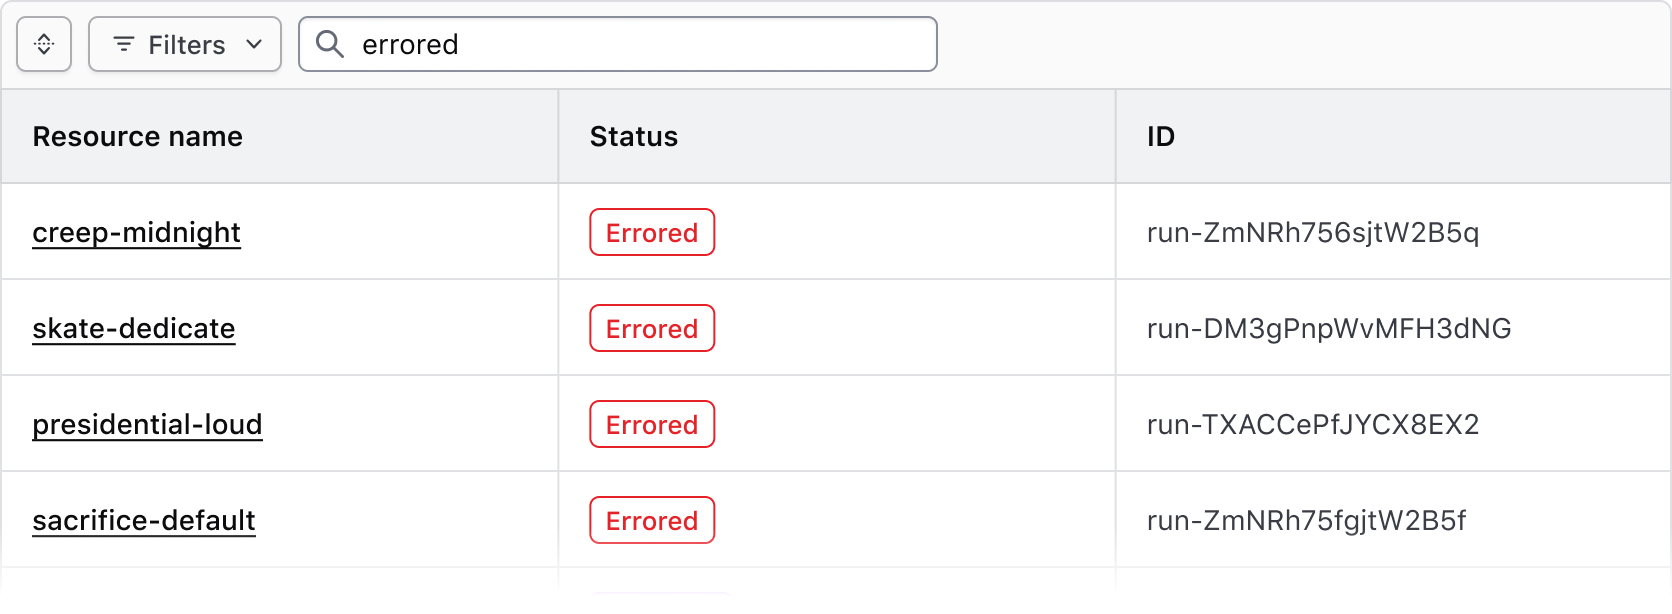Click the sort direction icon button
Screen dimensions: 1672x614
(x=44, y=44)
